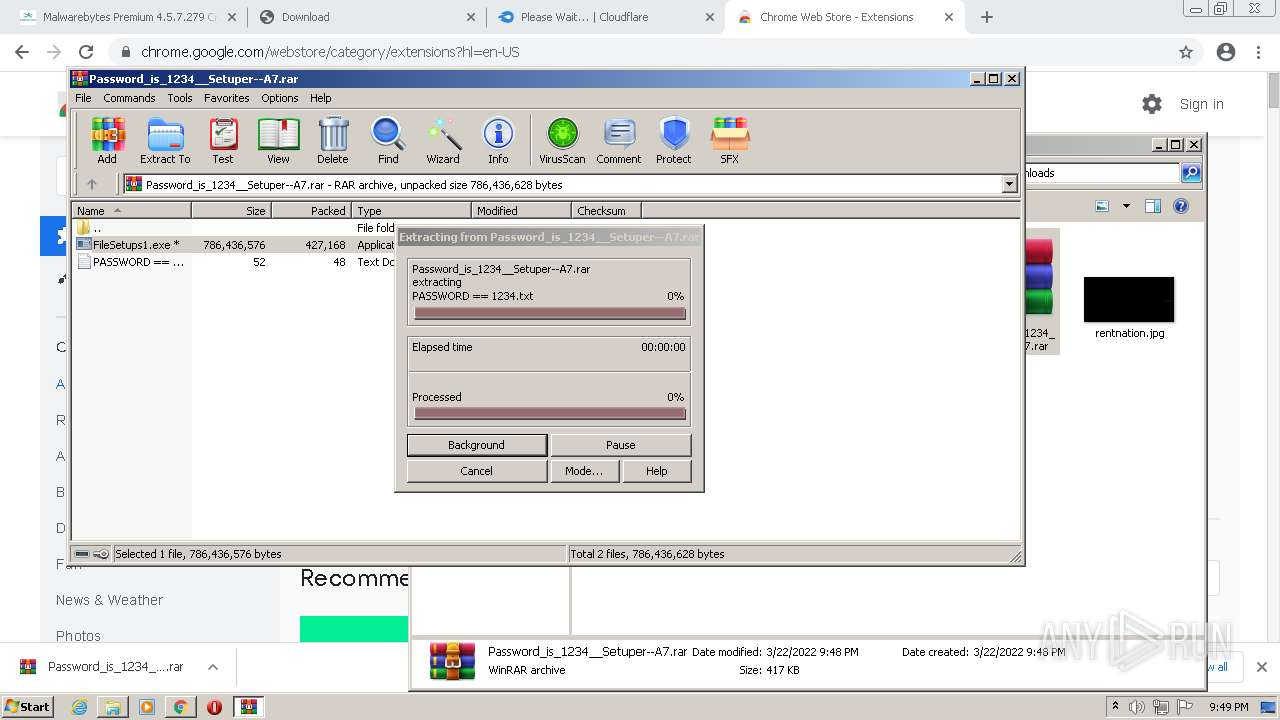The height and width of the screenshot is (720, 1280).
Task: Click Sign in on Web Store
Action: [x=1201, y=104]
